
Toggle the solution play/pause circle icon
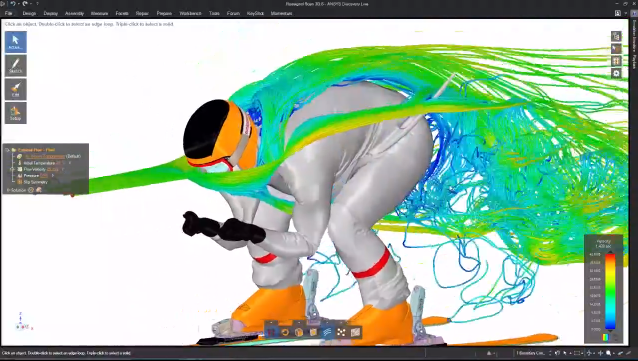pos(31,190)
